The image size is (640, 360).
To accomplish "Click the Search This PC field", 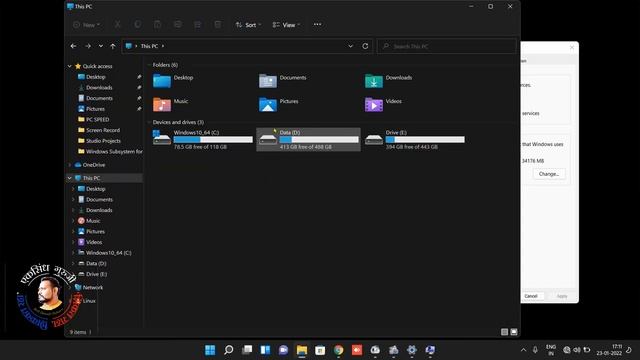I will [x=447, y=46].
